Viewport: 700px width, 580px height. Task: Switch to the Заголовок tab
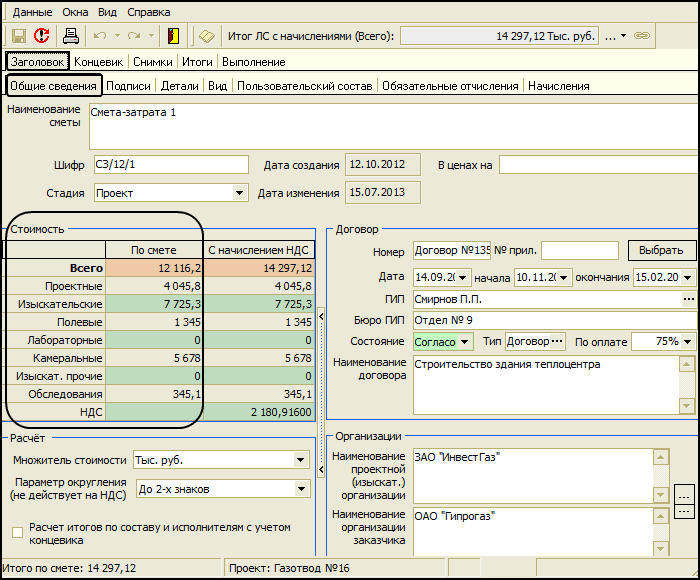tap(38, 62)
